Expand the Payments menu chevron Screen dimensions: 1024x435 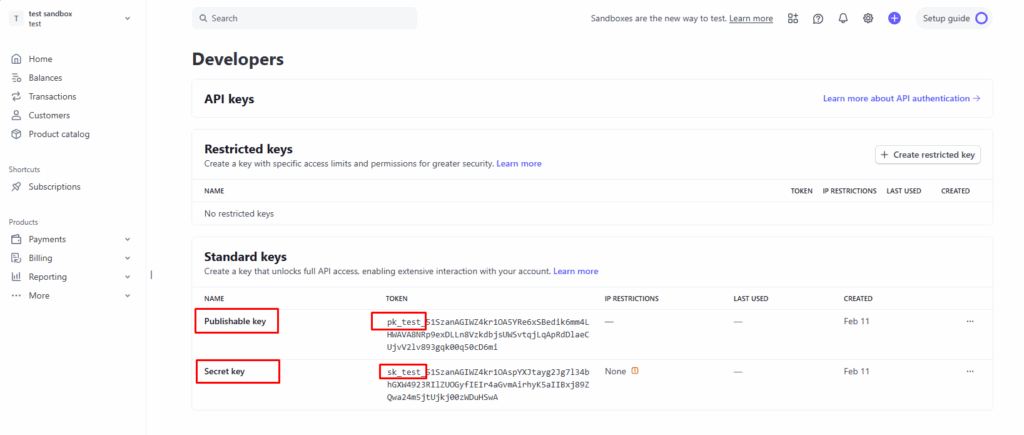click(x=127, y=240)
